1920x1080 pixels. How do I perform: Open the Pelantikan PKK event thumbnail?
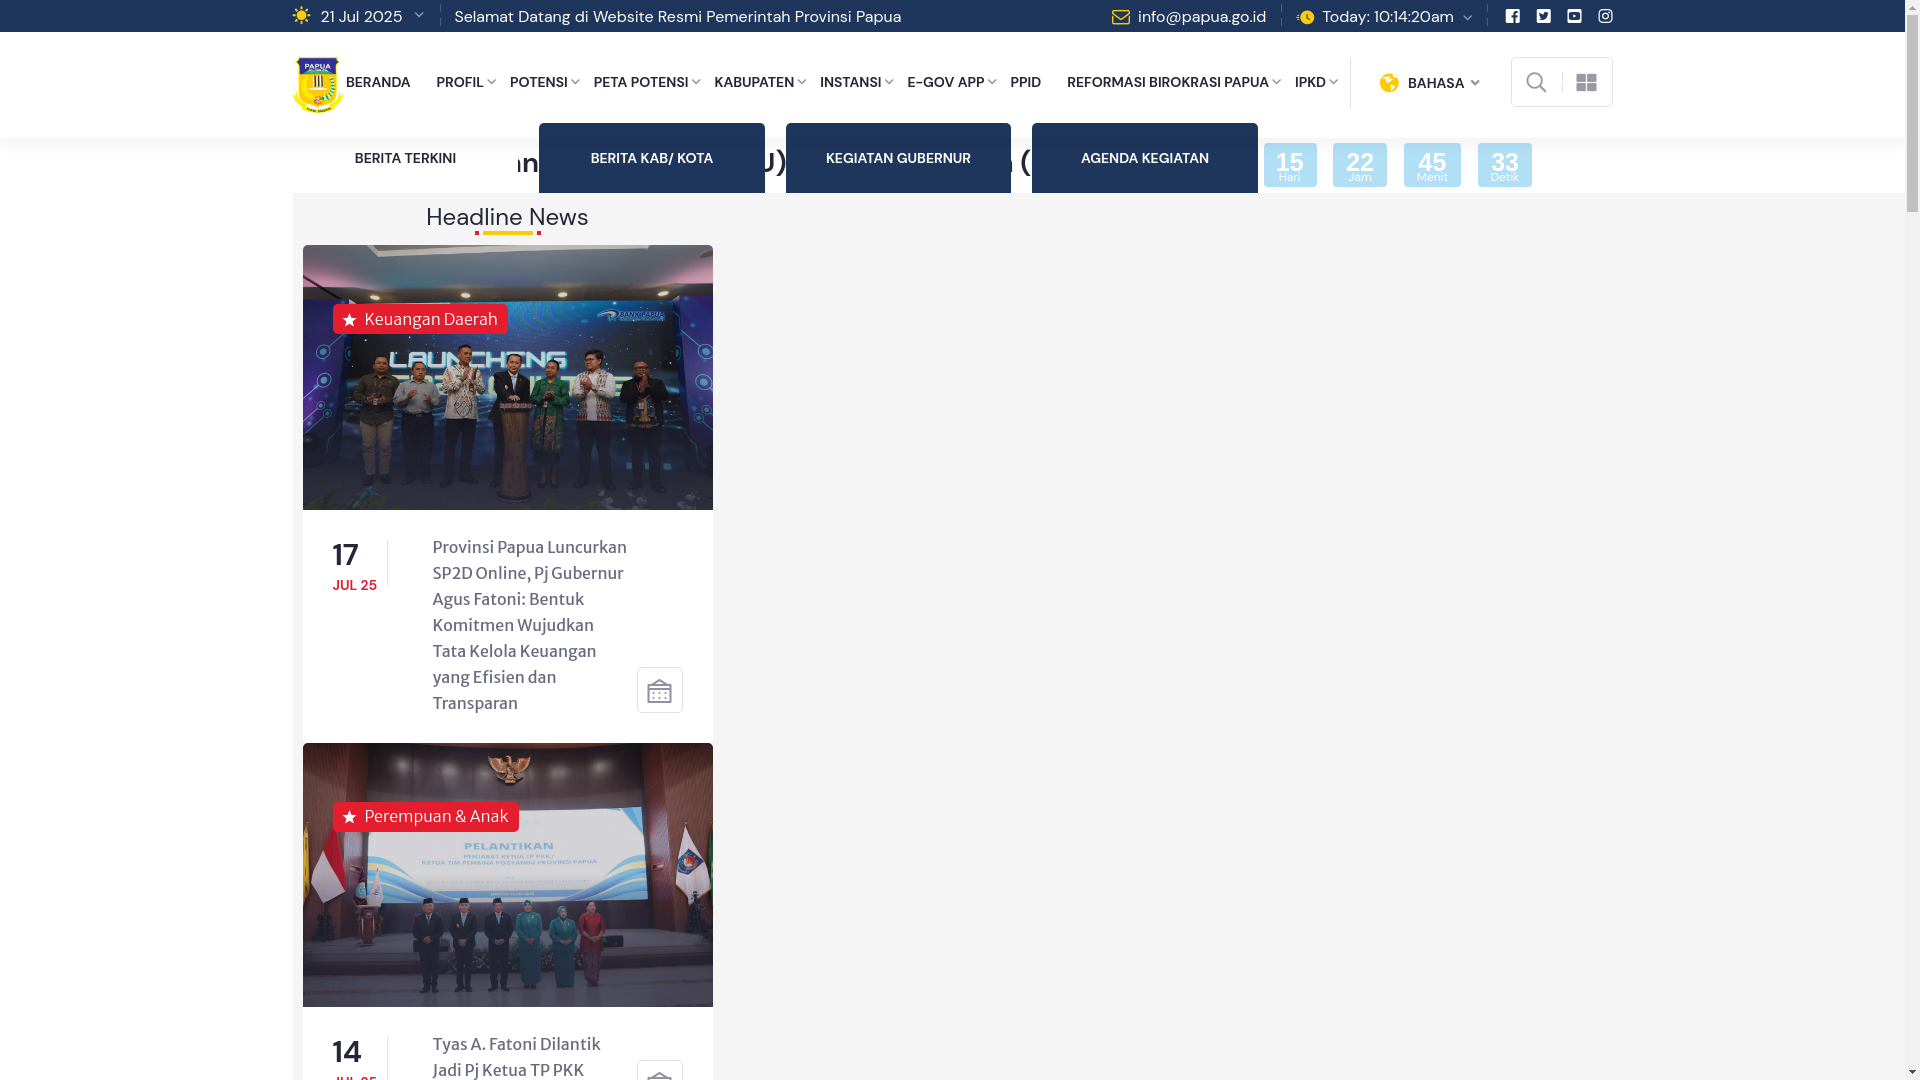click(x=508, y=875)
